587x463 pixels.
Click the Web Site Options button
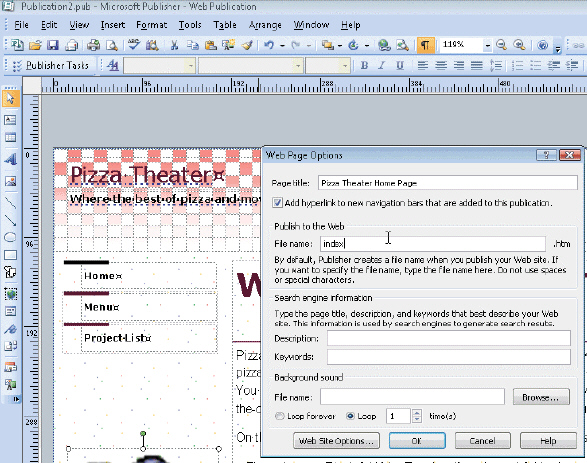click(336, 441)
